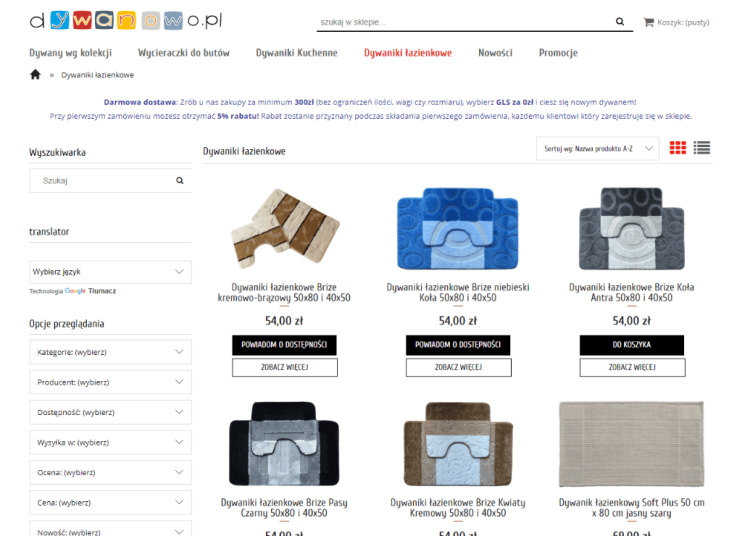Switch to list view layout
This screenshot has width=750, height=536.
pyautogui.click(x=702, y=148)
